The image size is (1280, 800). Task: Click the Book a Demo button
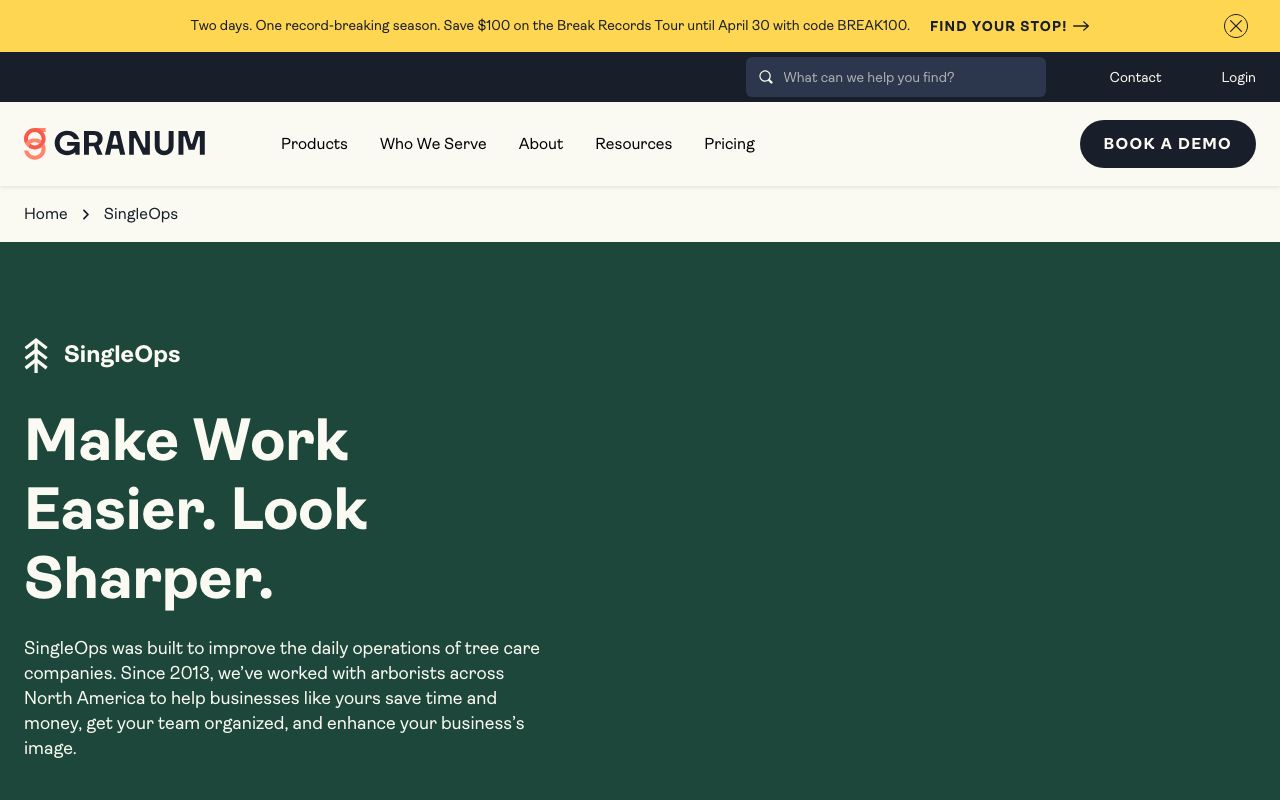pos(1168,144)
